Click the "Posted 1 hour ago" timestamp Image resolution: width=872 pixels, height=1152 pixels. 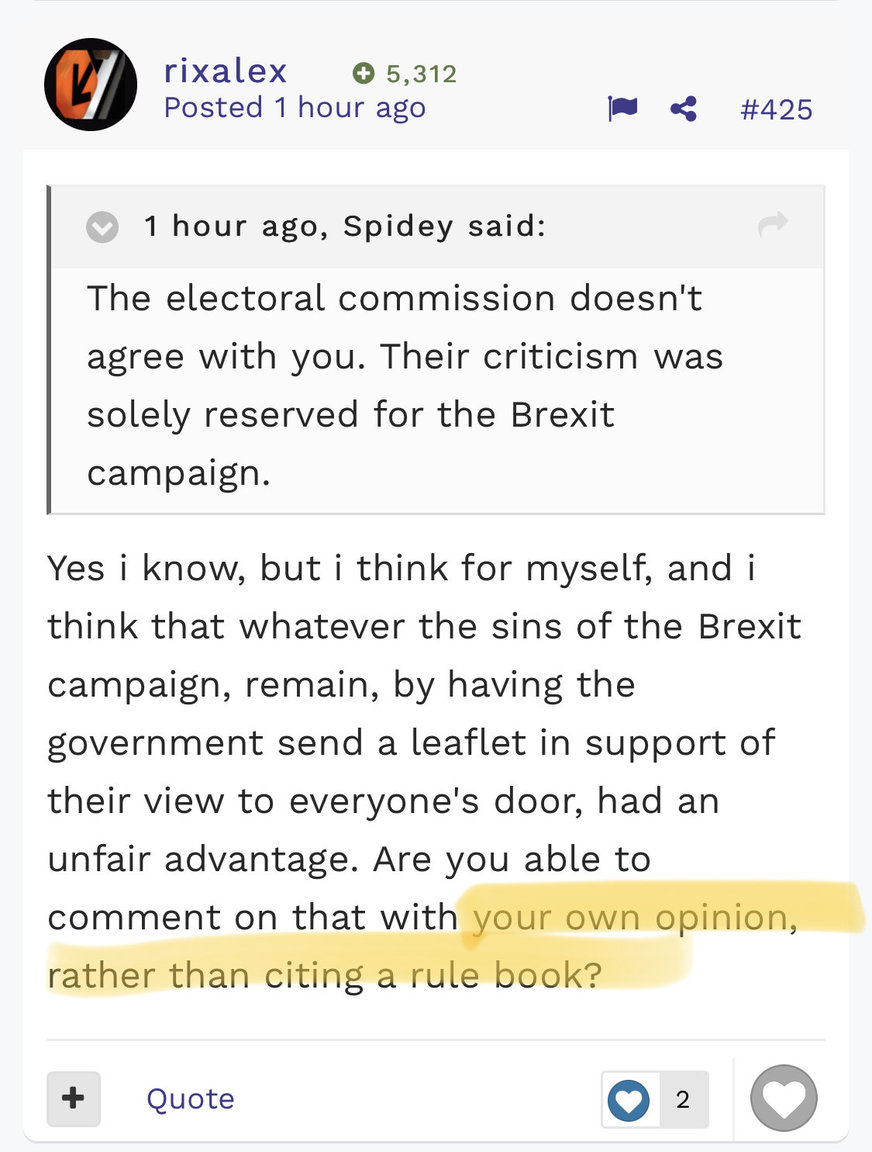click(x=295, y=107)
